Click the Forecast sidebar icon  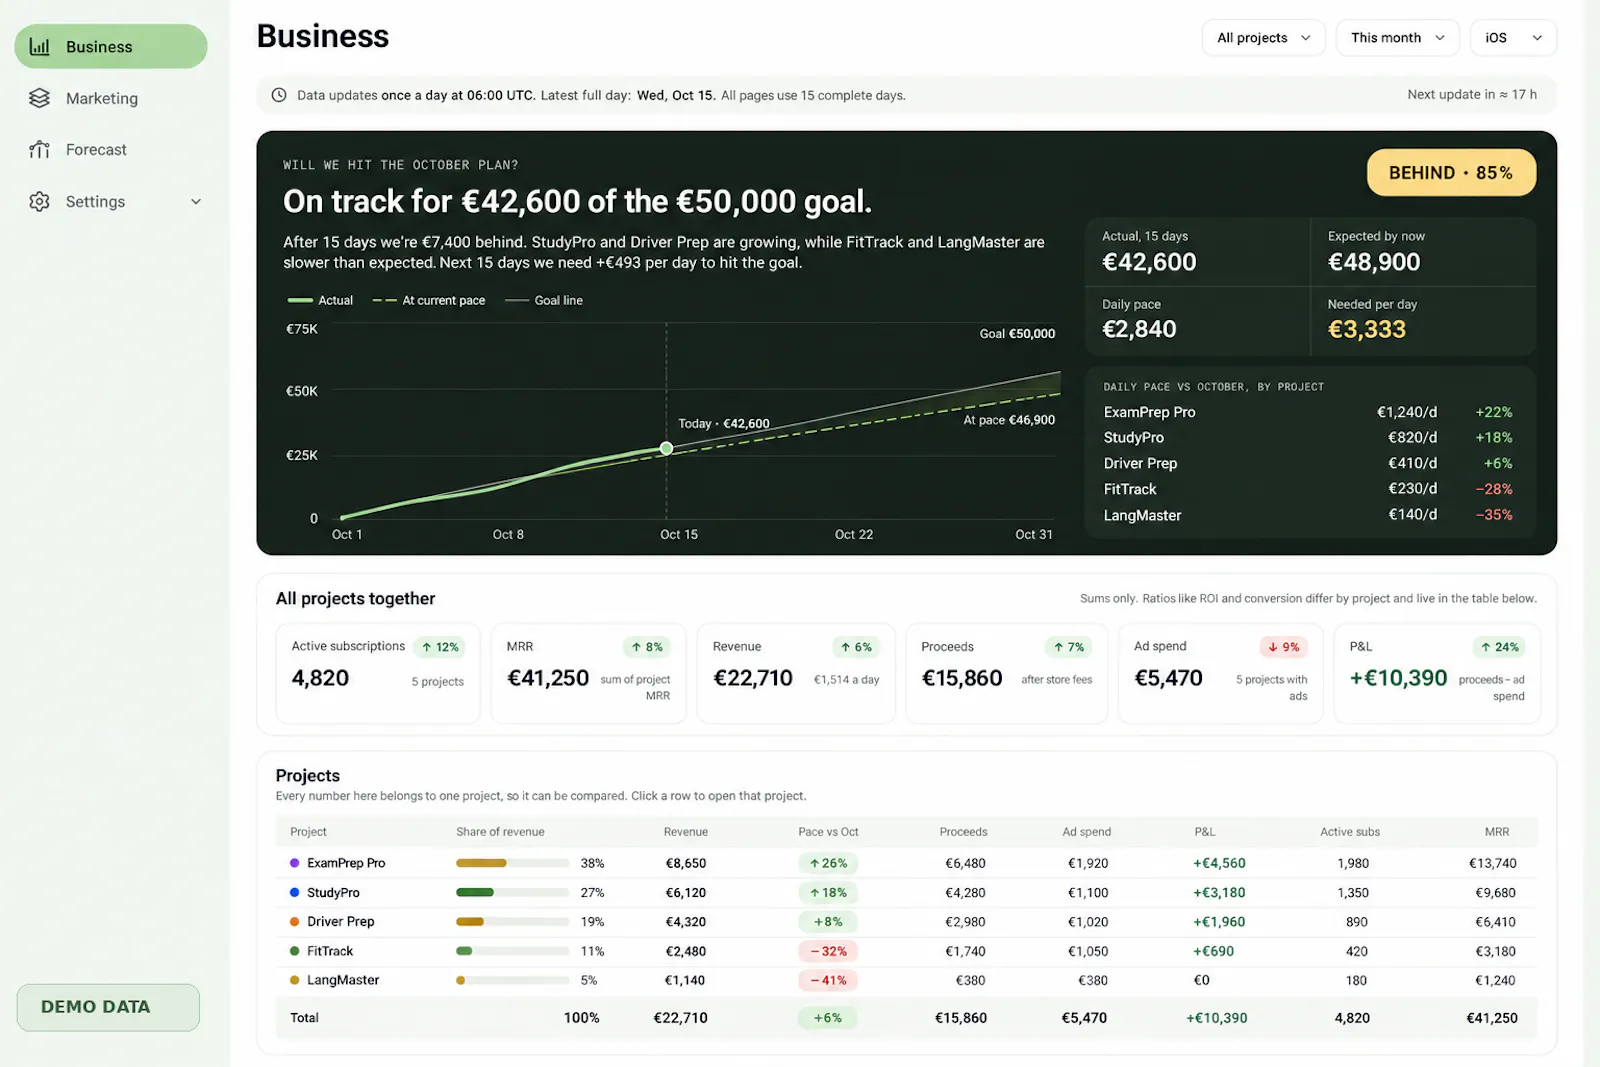click(x=39, y=149)
